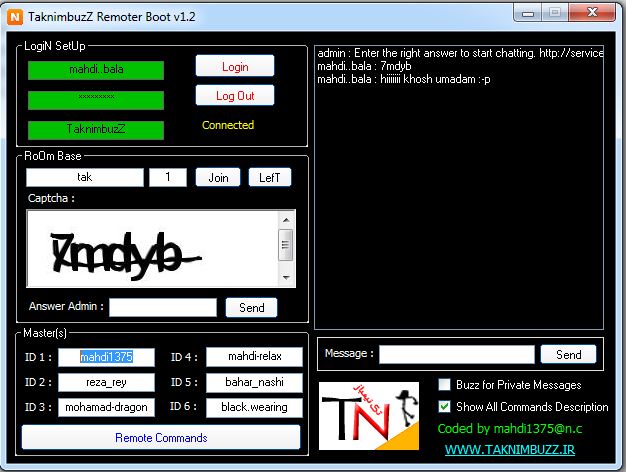Open the WWW.TAKNIMBUZZ.IR link
Viewport: 626px width, 472px height.
click(510, 449)
